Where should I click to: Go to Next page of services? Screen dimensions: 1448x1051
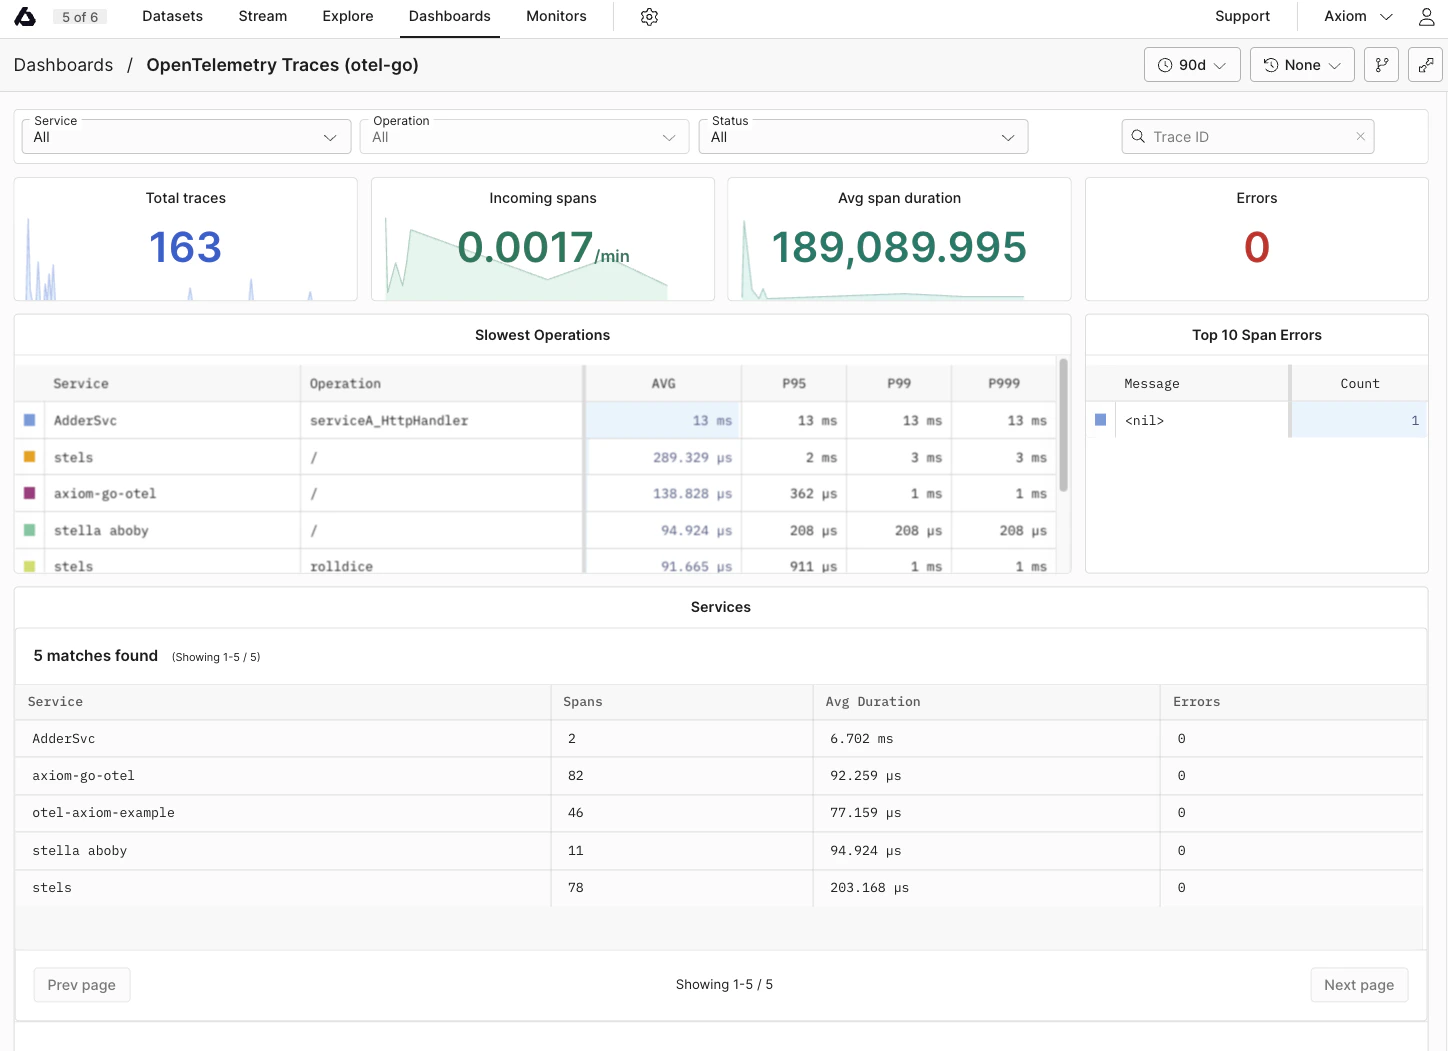point(1359,984)
